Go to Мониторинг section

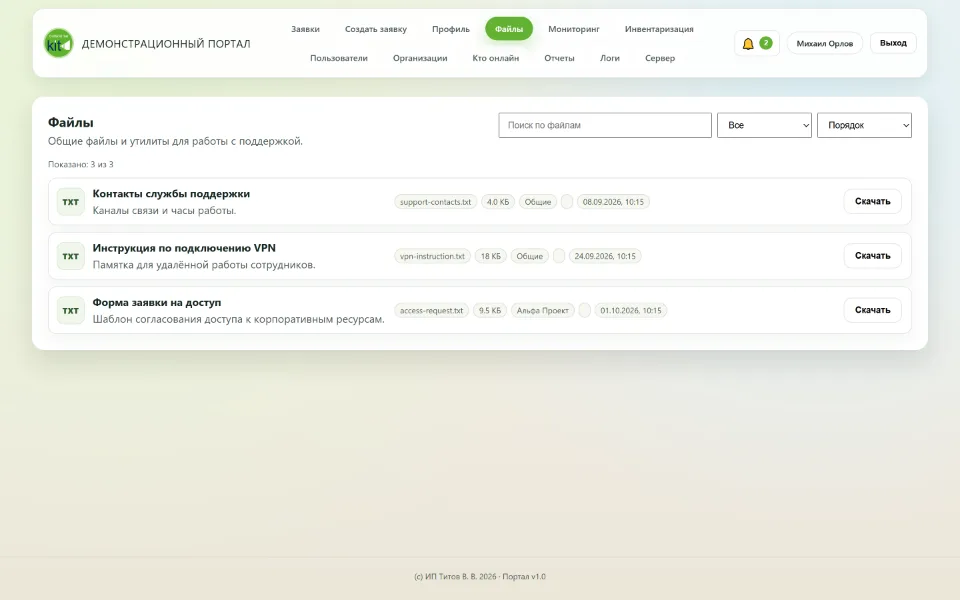click(x=574, y=29)
